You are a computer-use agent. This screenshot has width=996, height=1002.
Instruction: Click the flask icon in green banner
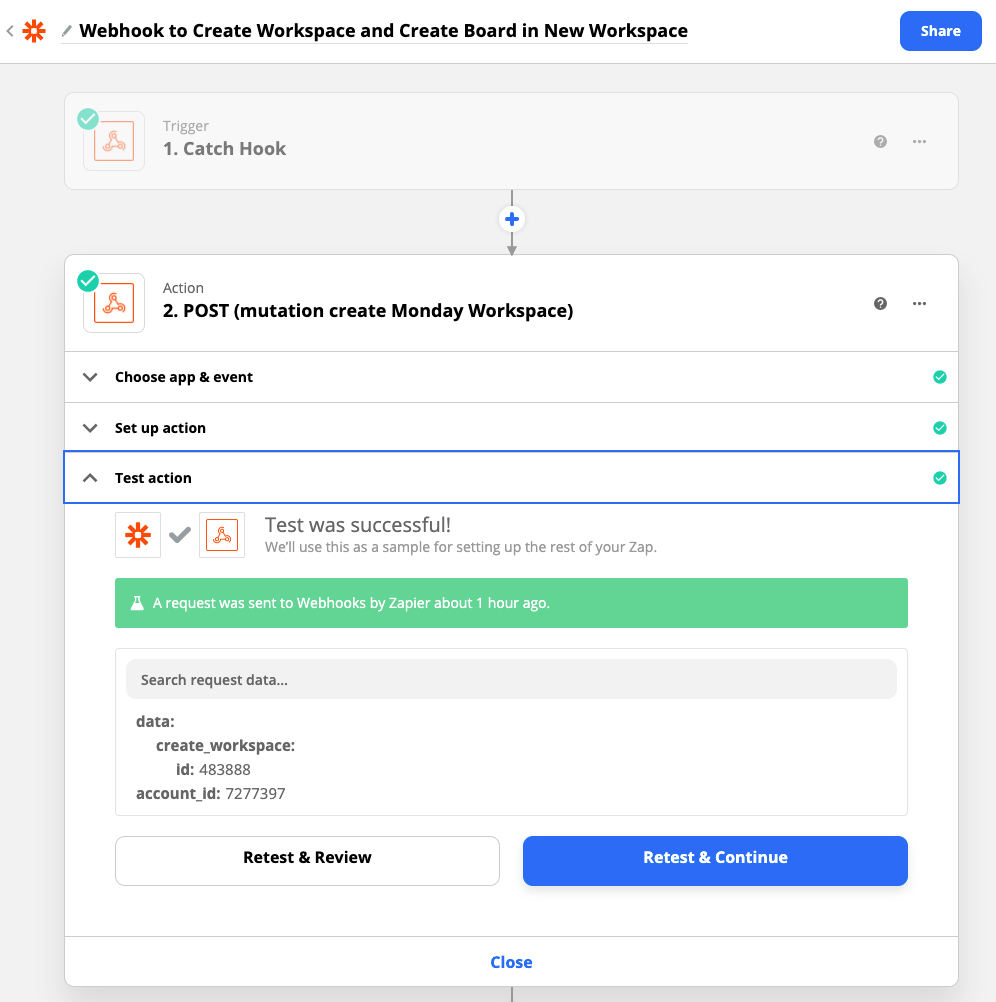pyautogui.click(x=137, y=603)
